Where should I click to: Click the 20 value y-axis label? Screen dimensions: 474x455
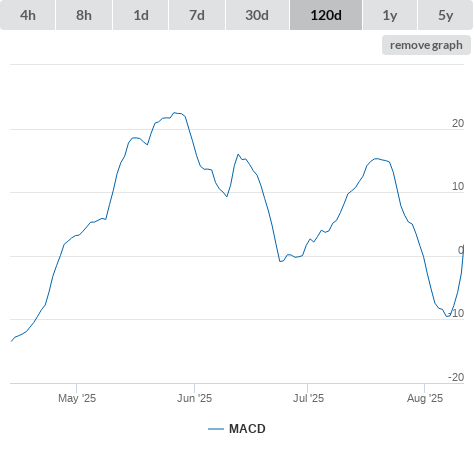tap(458, 123)
